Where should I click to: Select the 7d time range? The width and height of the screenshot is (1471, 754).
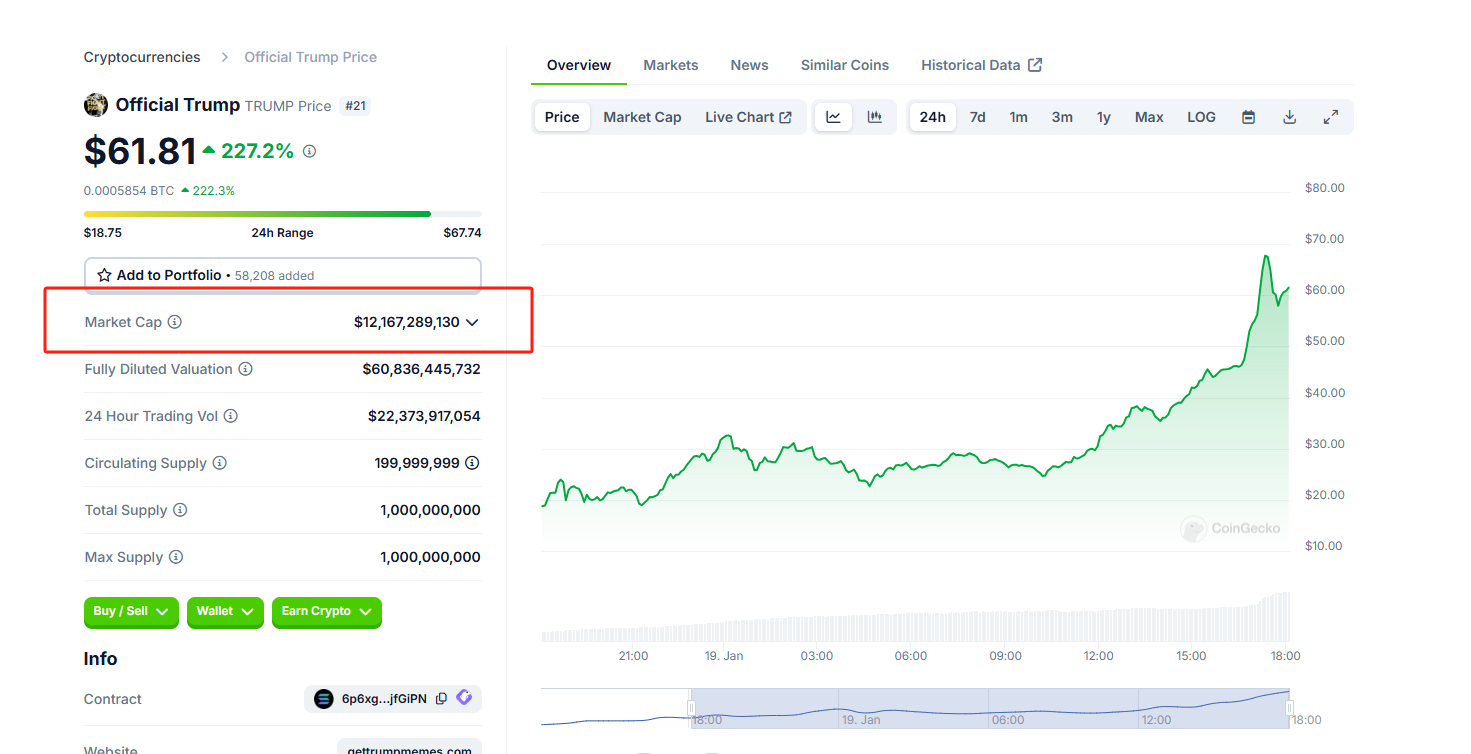(978, 117)
